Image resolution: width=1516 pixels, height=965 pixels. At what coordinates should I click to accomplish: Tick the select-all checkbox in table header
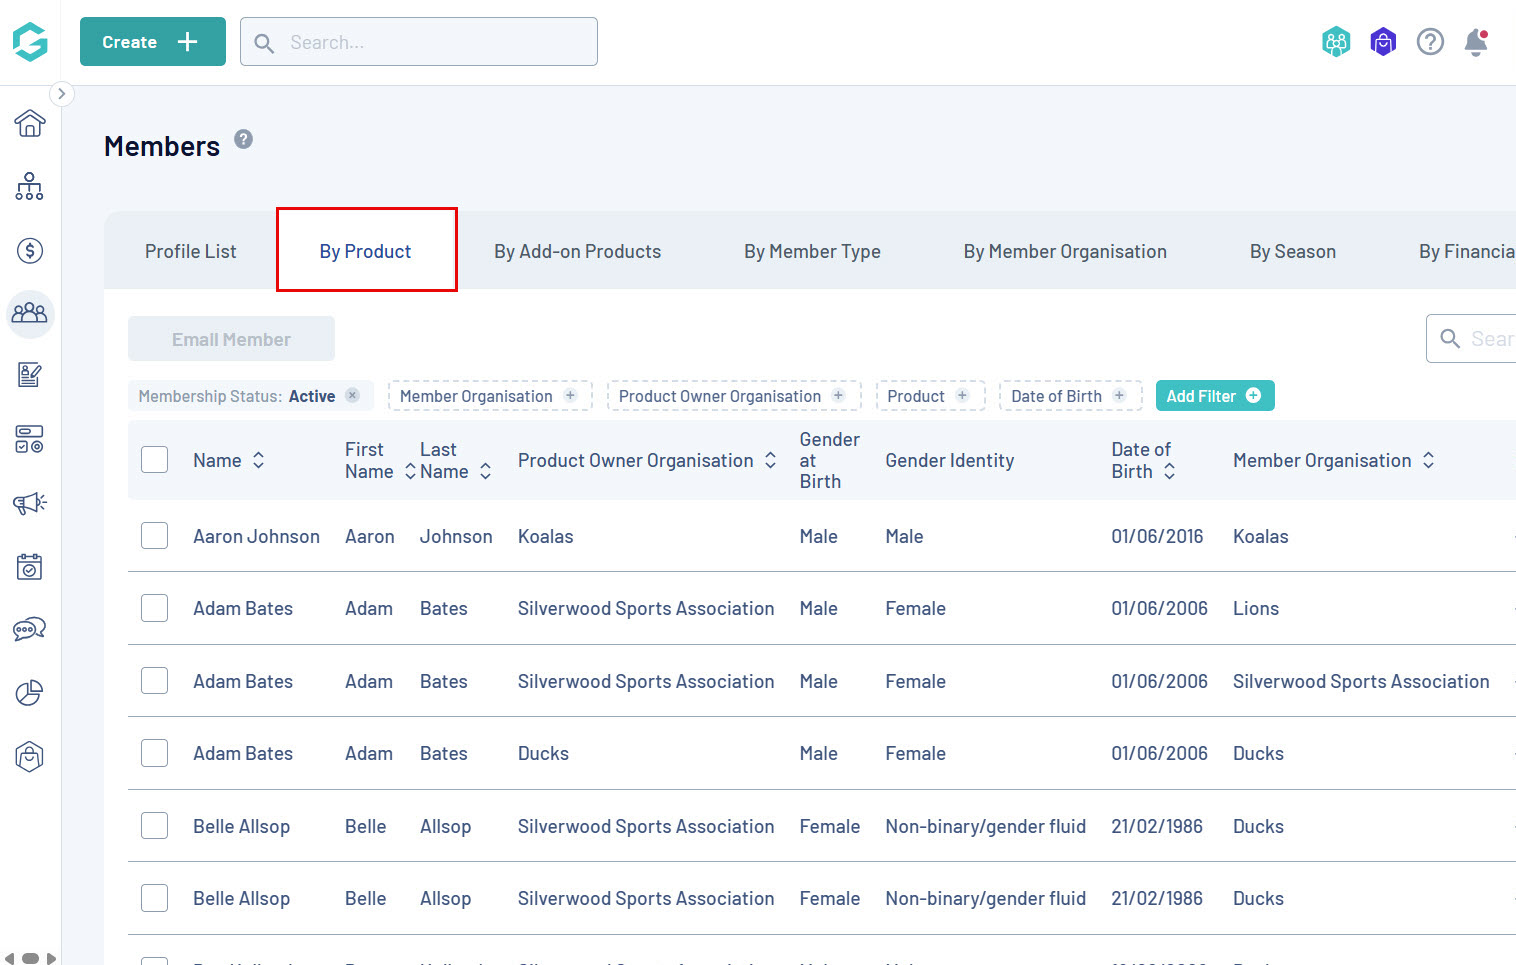154,459
